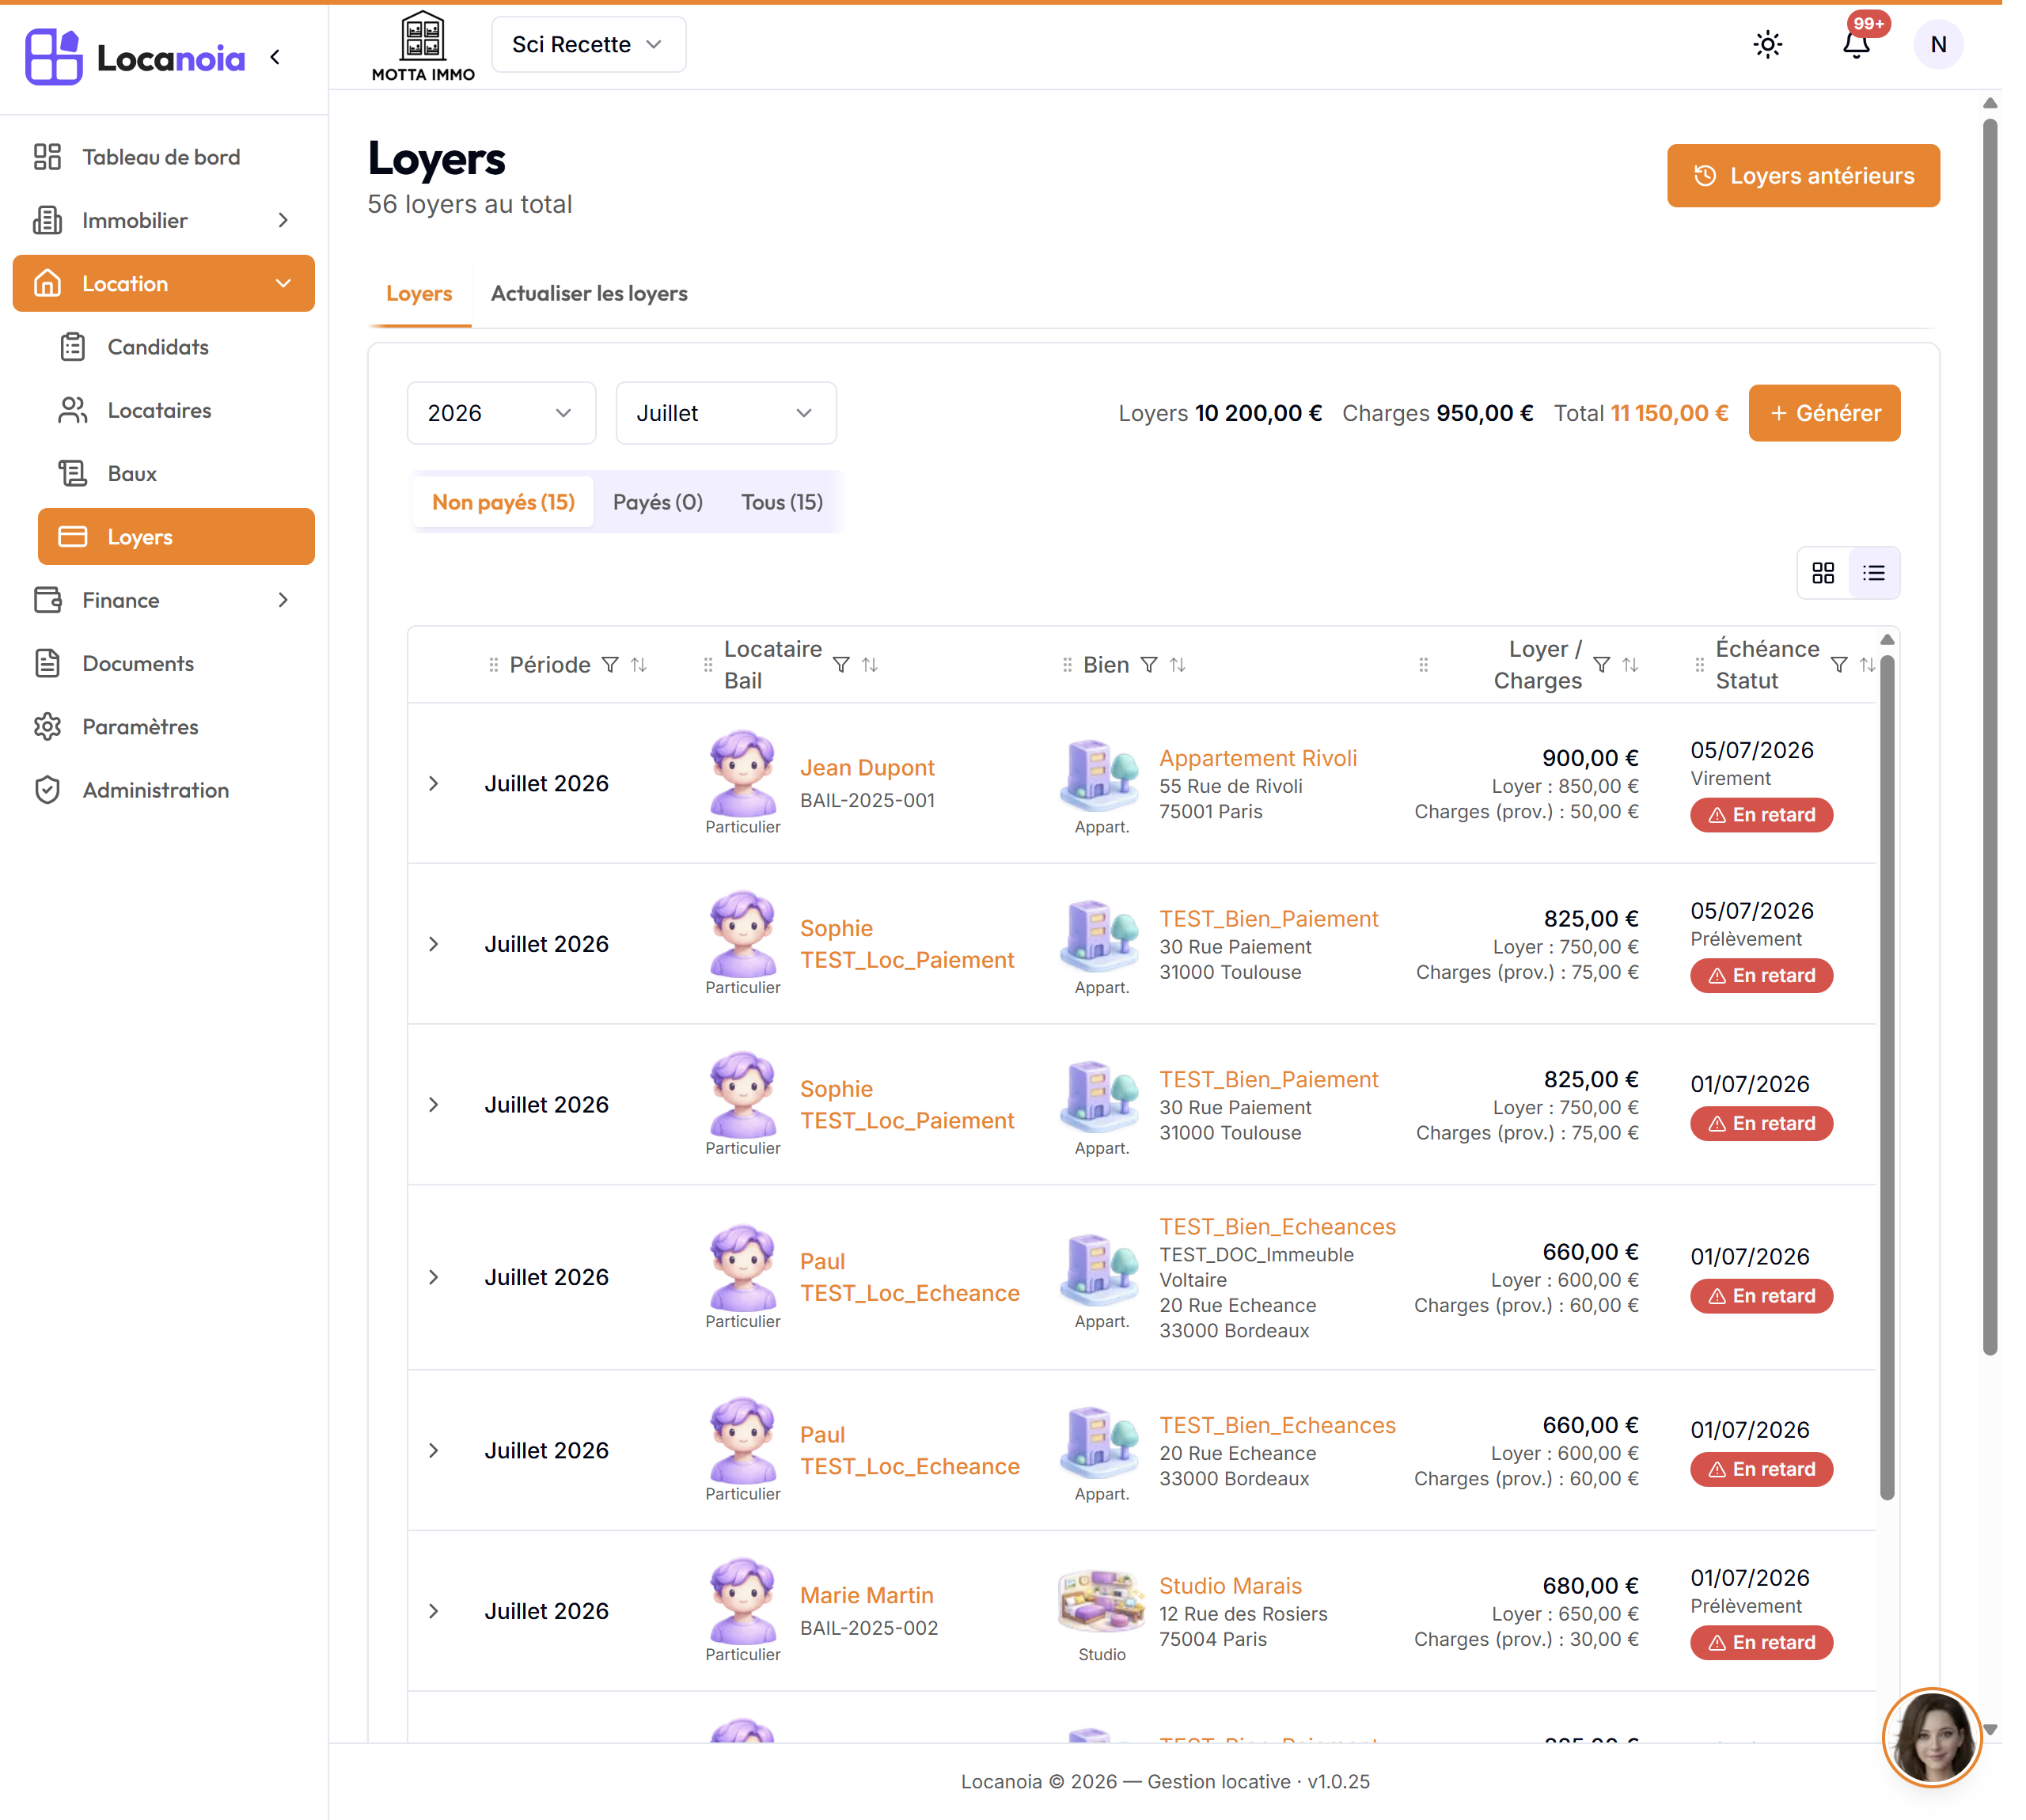The image size is (2026, 1820).
Task: Click the Locanoia logo
Action: (x=136, y=57)
